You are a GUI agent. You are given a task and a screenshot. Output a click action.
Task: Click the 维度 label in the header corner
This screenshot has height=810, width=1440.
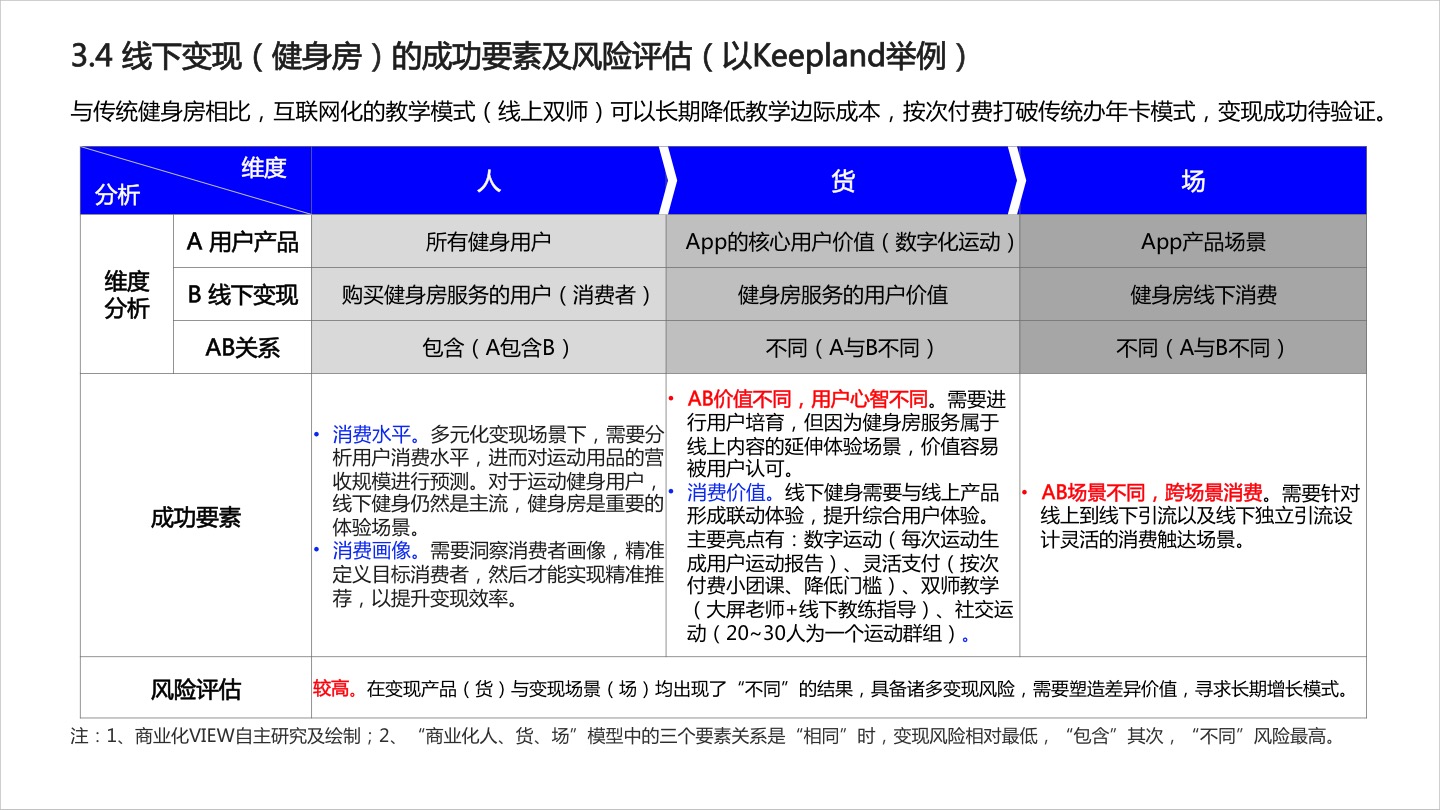click(x=263, y=167)
